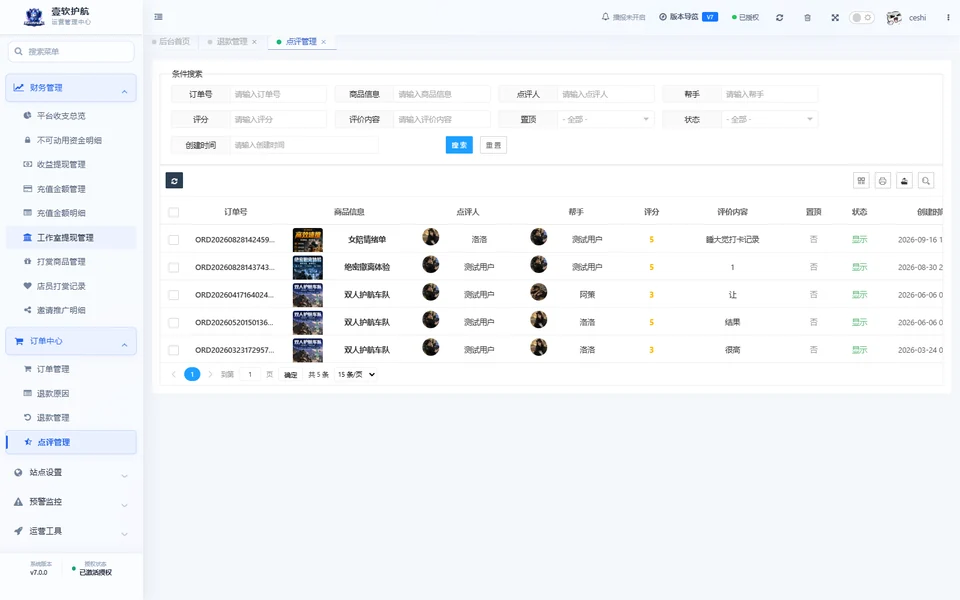This screenshot has width=960, height=600.
Task: Switch to the 后台首页 tab
Action: (x=171, y=42)
